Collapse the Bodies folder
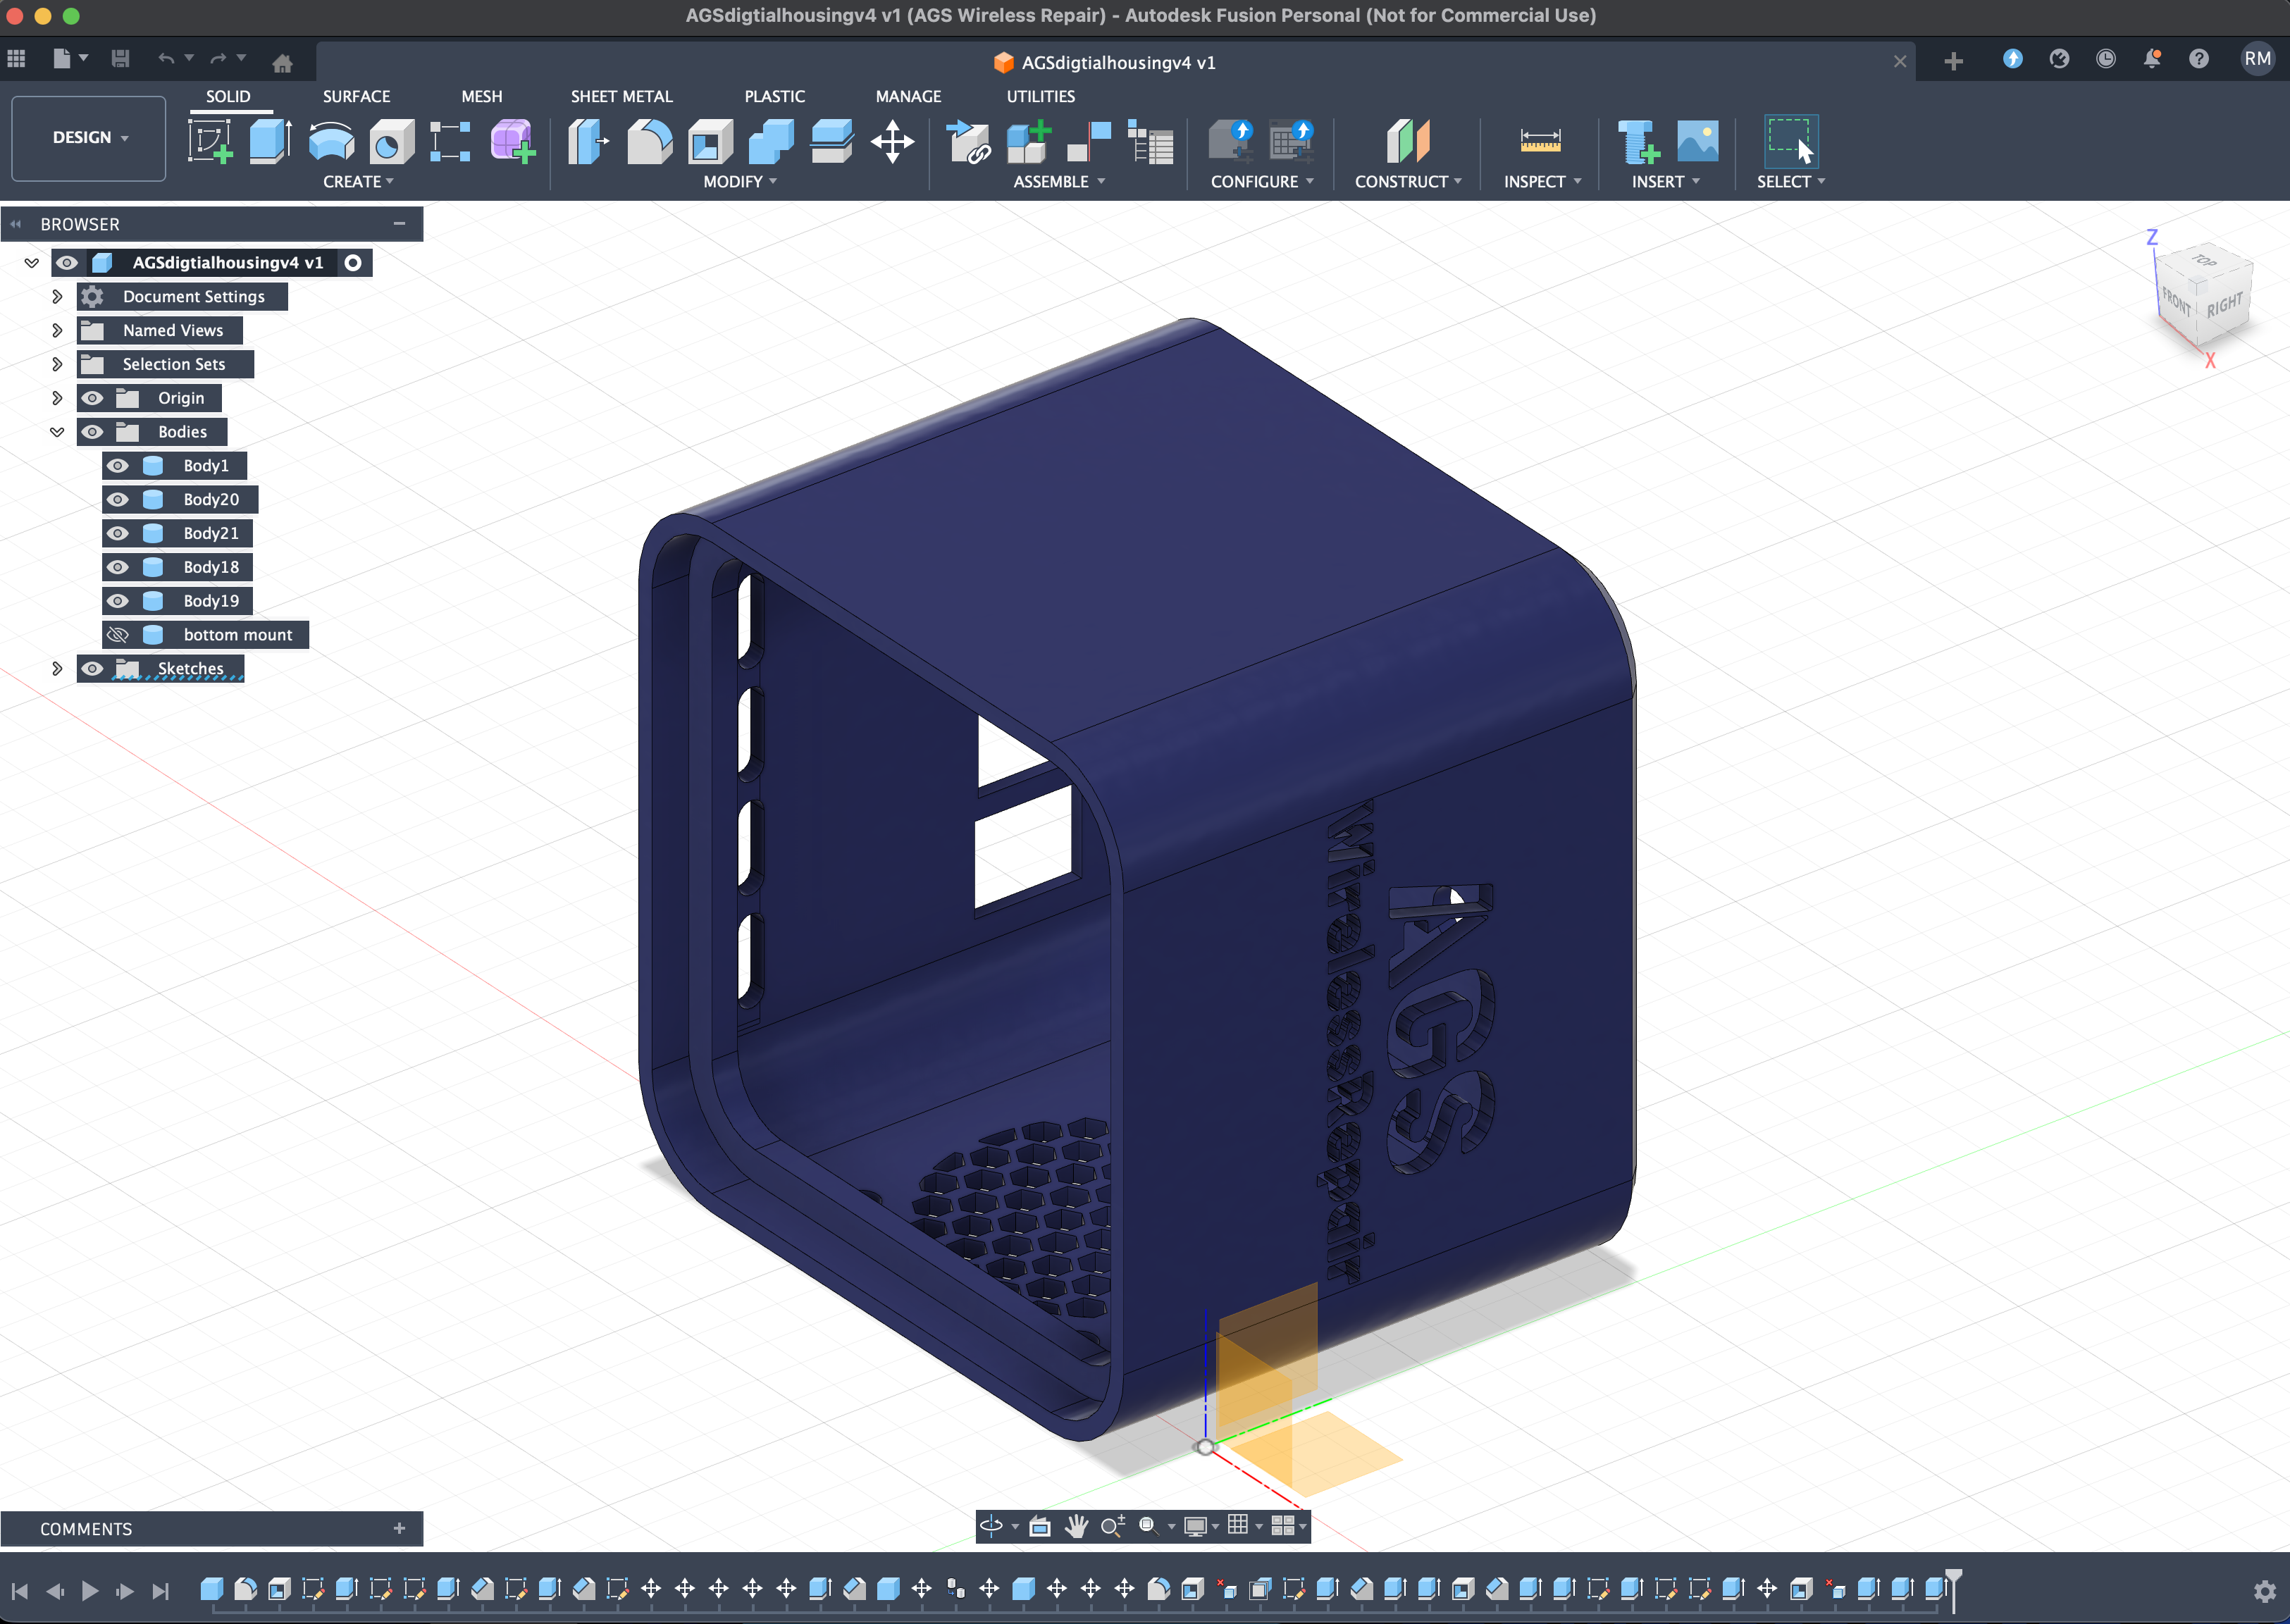2290x1624 pixels. (57, 432)
